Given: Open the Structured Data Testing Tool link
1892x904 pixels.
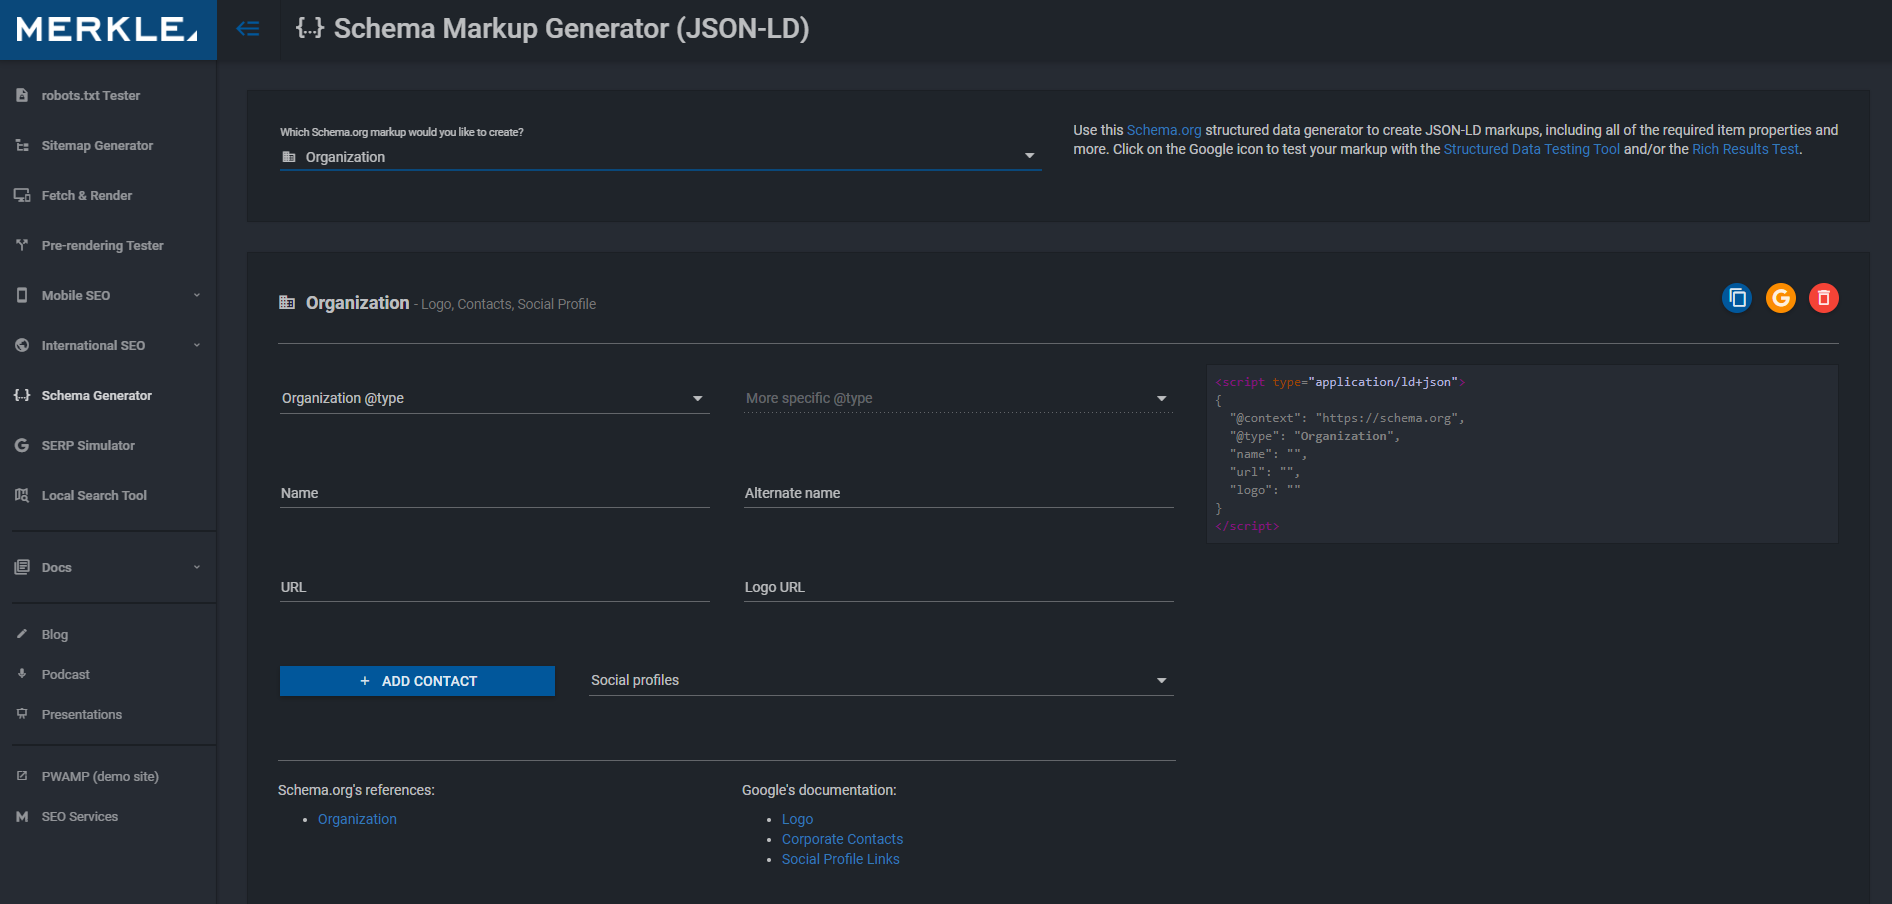Looking at the screenshot, I should (x=1531, y=149).
